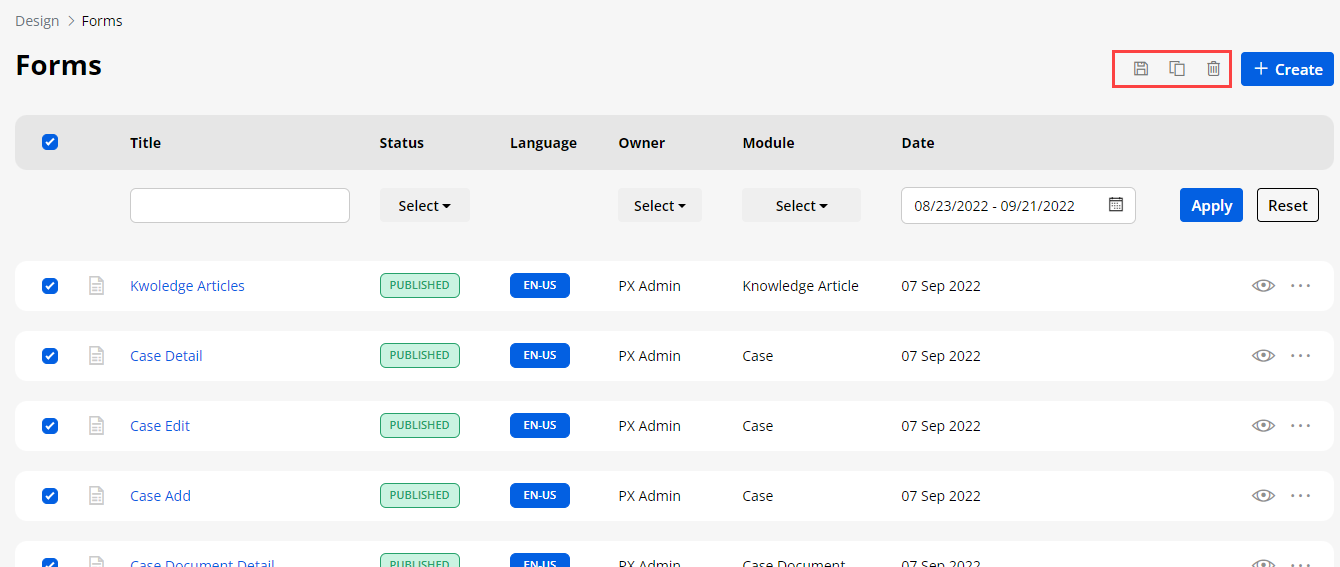This screenshot has width=1340, height=567.
Task: Click the Title column header
Action: click(x=145, y=143)
